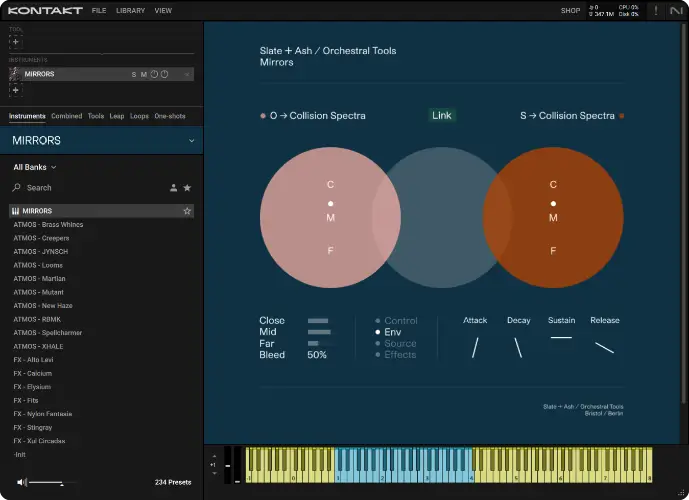Filter favorites with the star icon
The image size is (689, 500).
[x=187, y=188]
